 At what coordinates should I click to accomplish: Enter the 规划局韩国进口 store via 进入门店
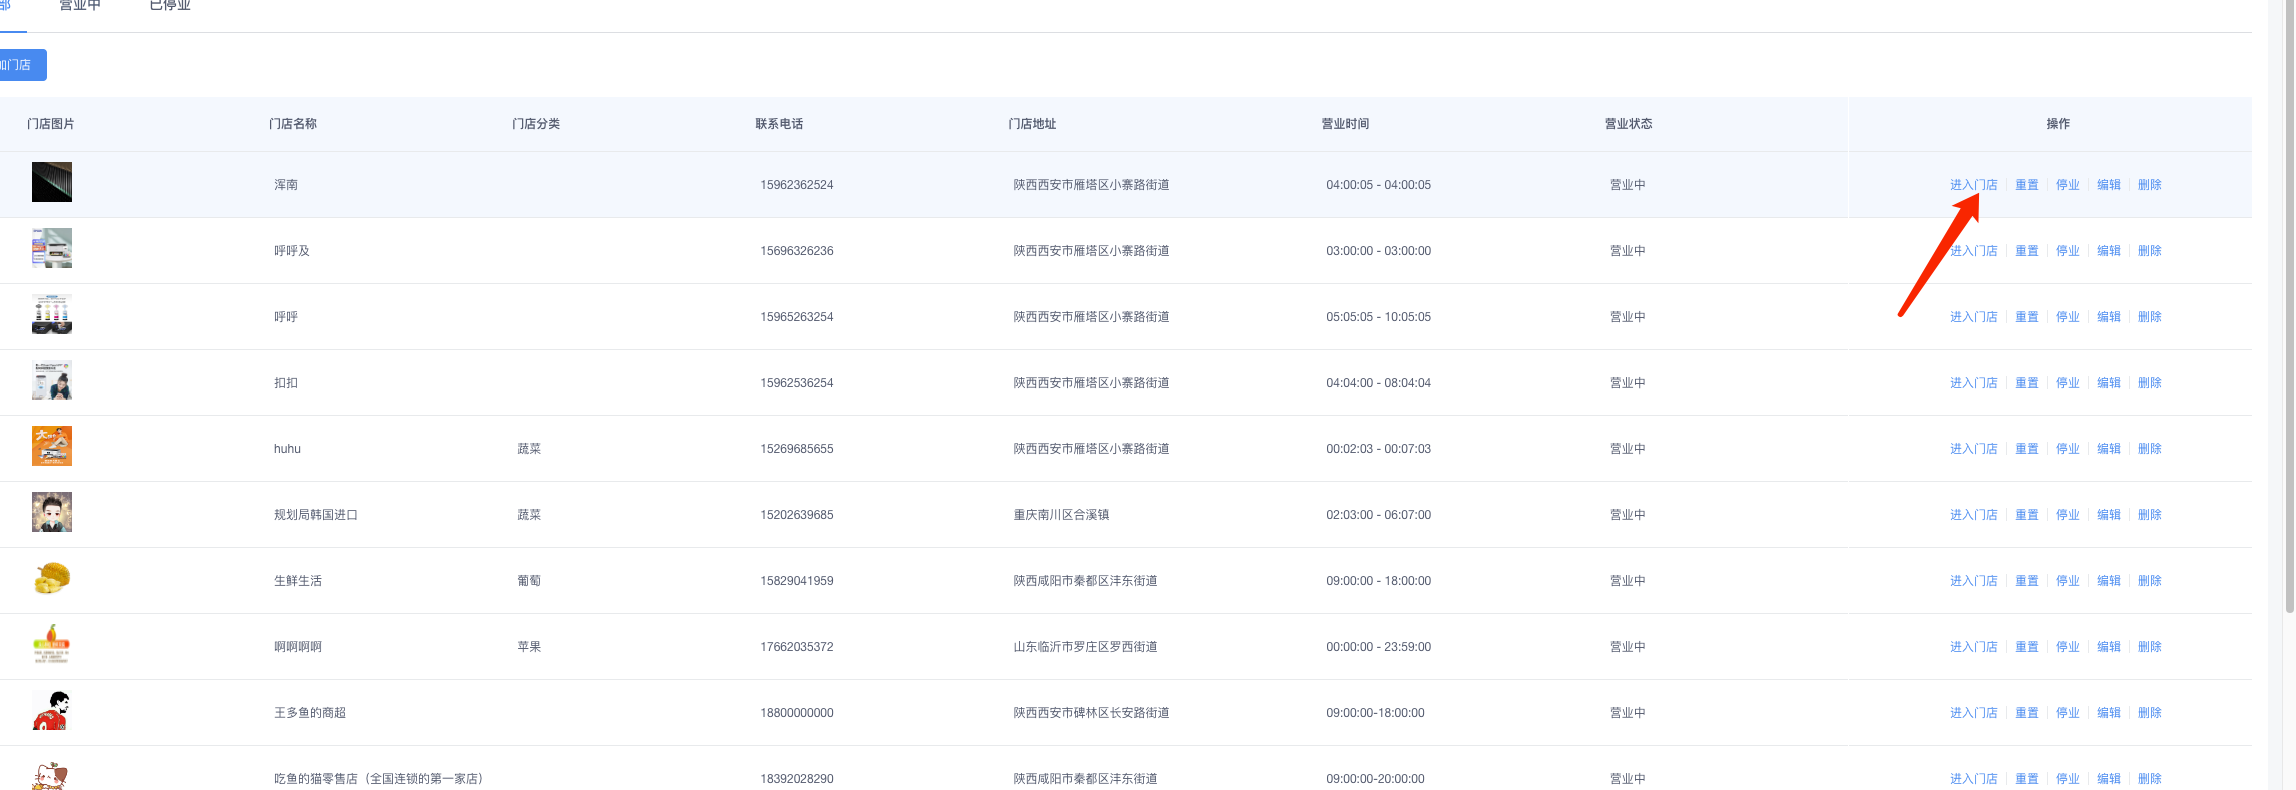(1973, 515)
